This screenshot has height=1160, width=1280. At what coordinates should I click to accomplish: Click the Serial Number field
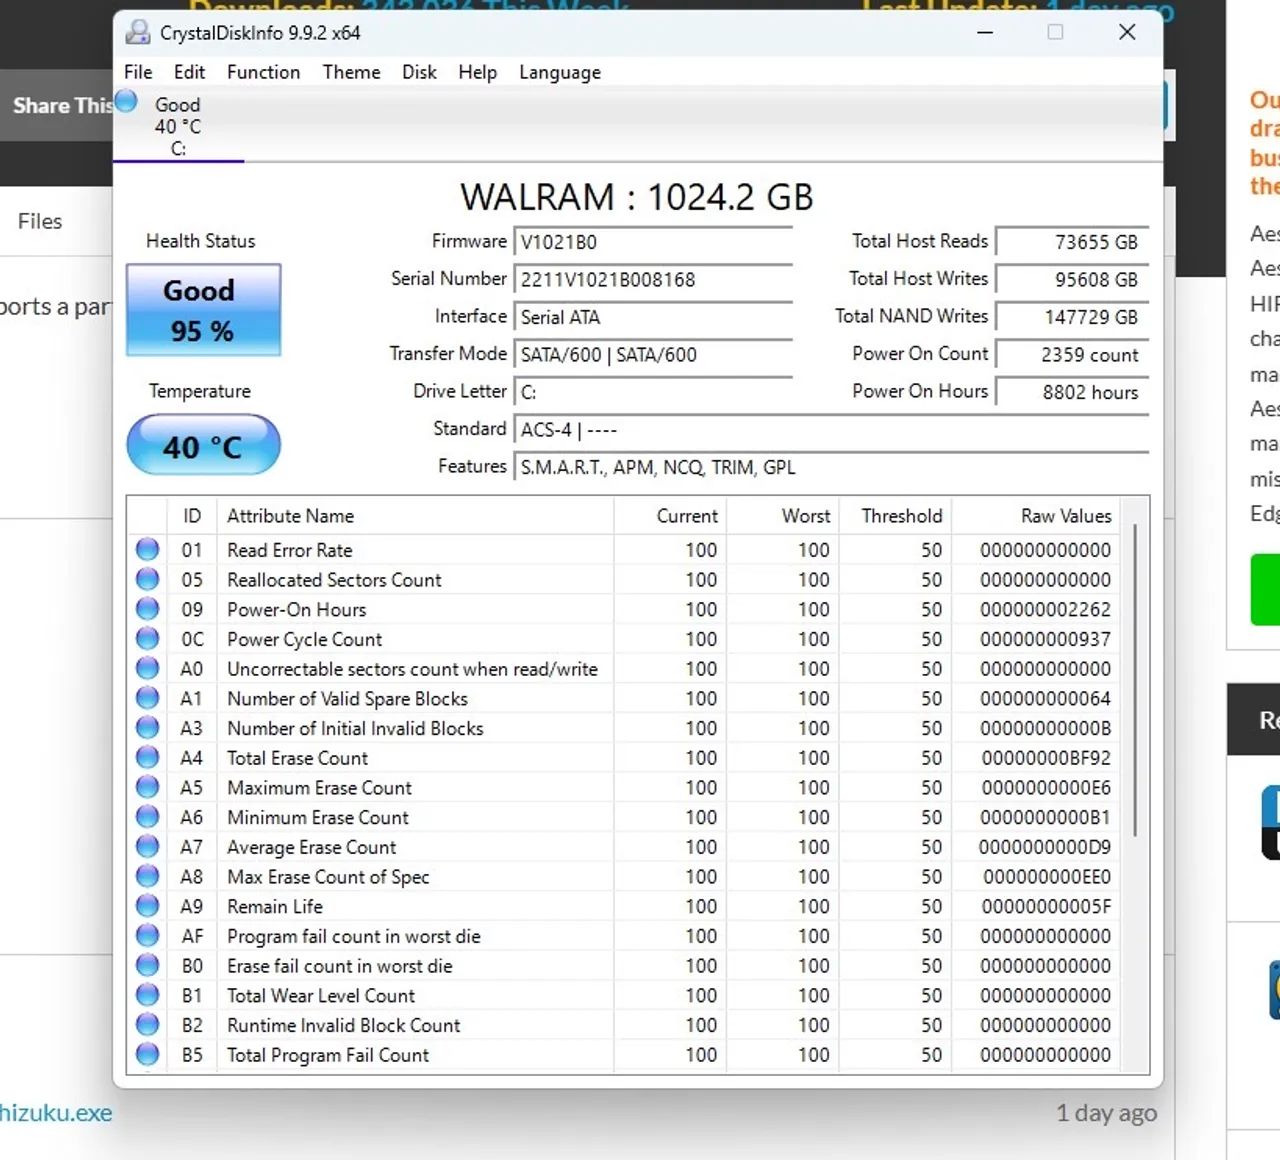(653, 279)
